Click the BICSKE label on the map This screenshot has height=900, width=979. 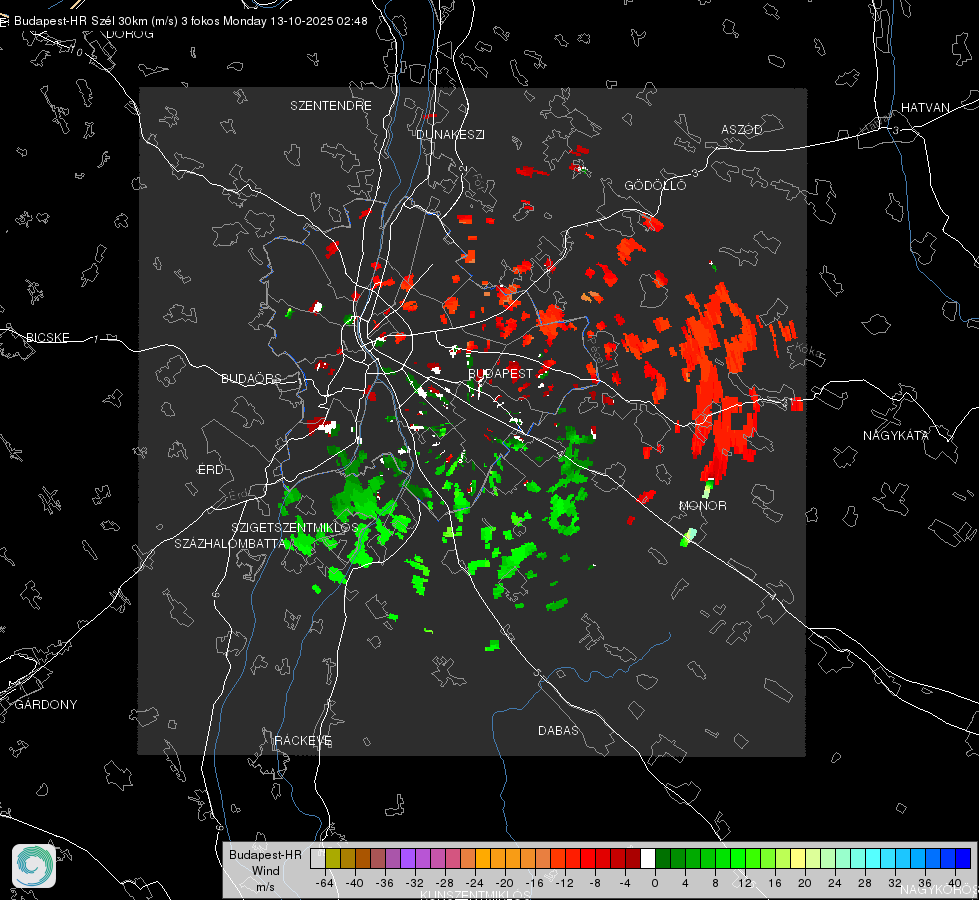click(x=47, y=337)
